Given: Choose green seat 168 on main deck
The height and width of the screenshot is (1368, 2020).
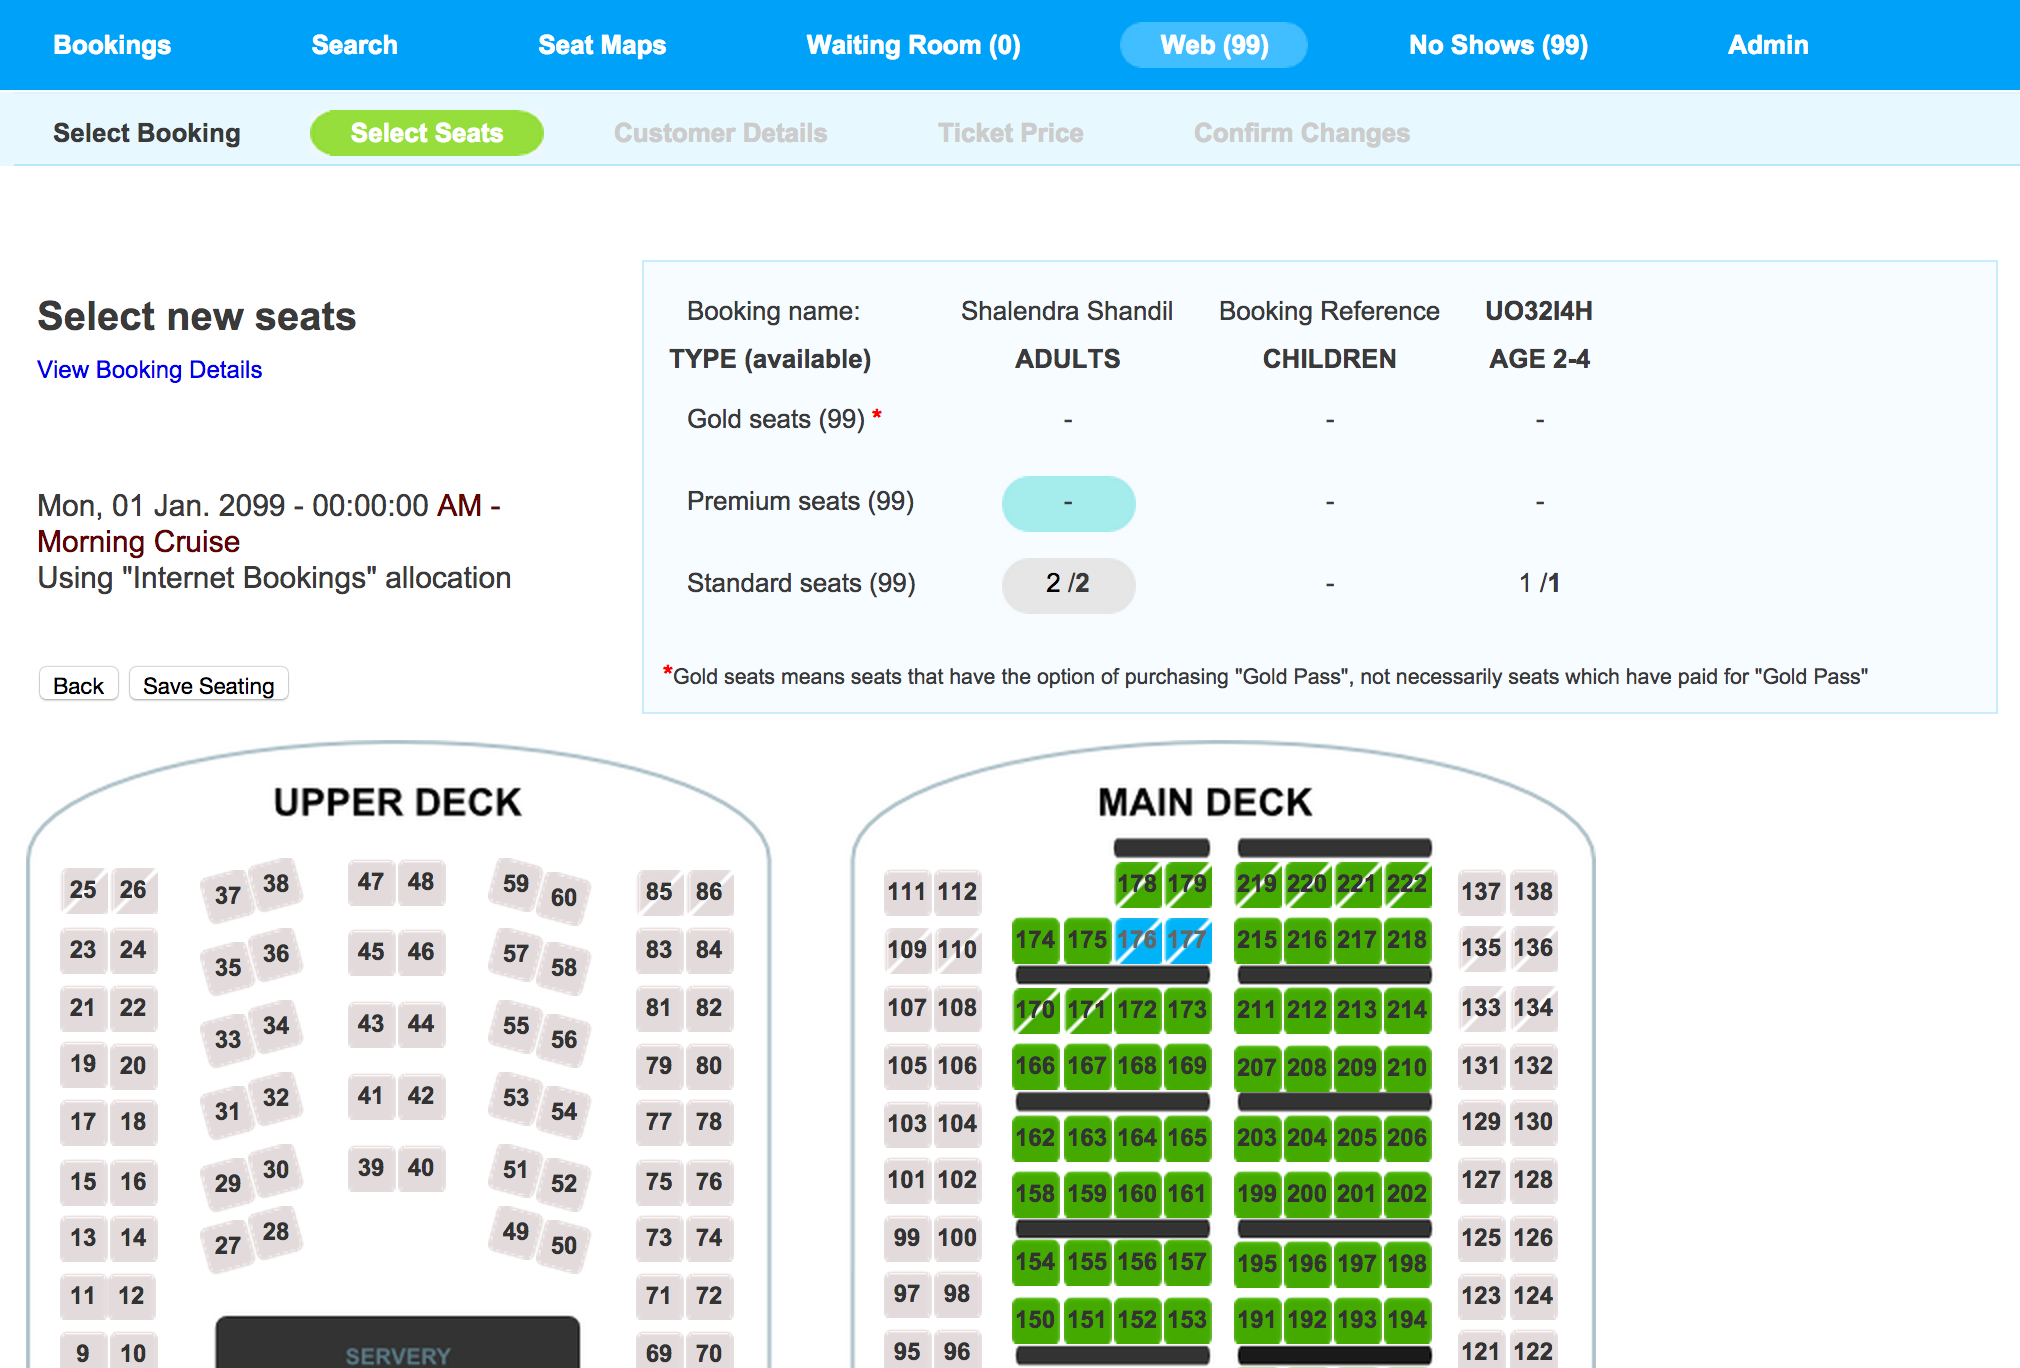Looking at the screenshot, I should 1137,1066.
